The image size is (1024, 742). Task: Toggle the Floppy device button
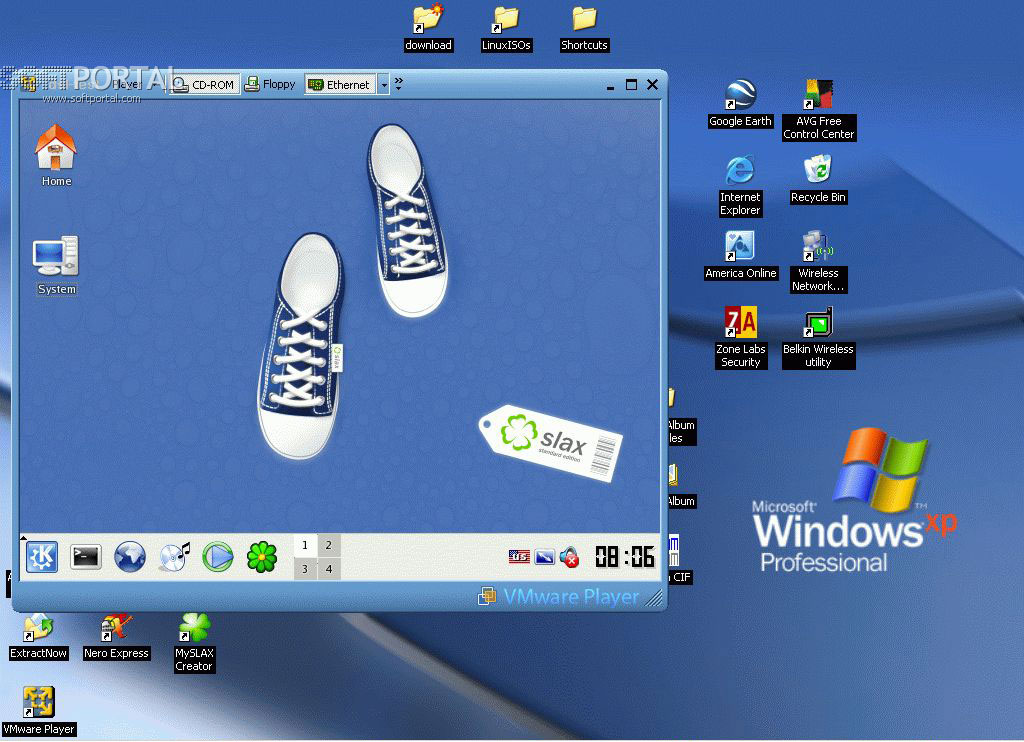click(270, 85)
